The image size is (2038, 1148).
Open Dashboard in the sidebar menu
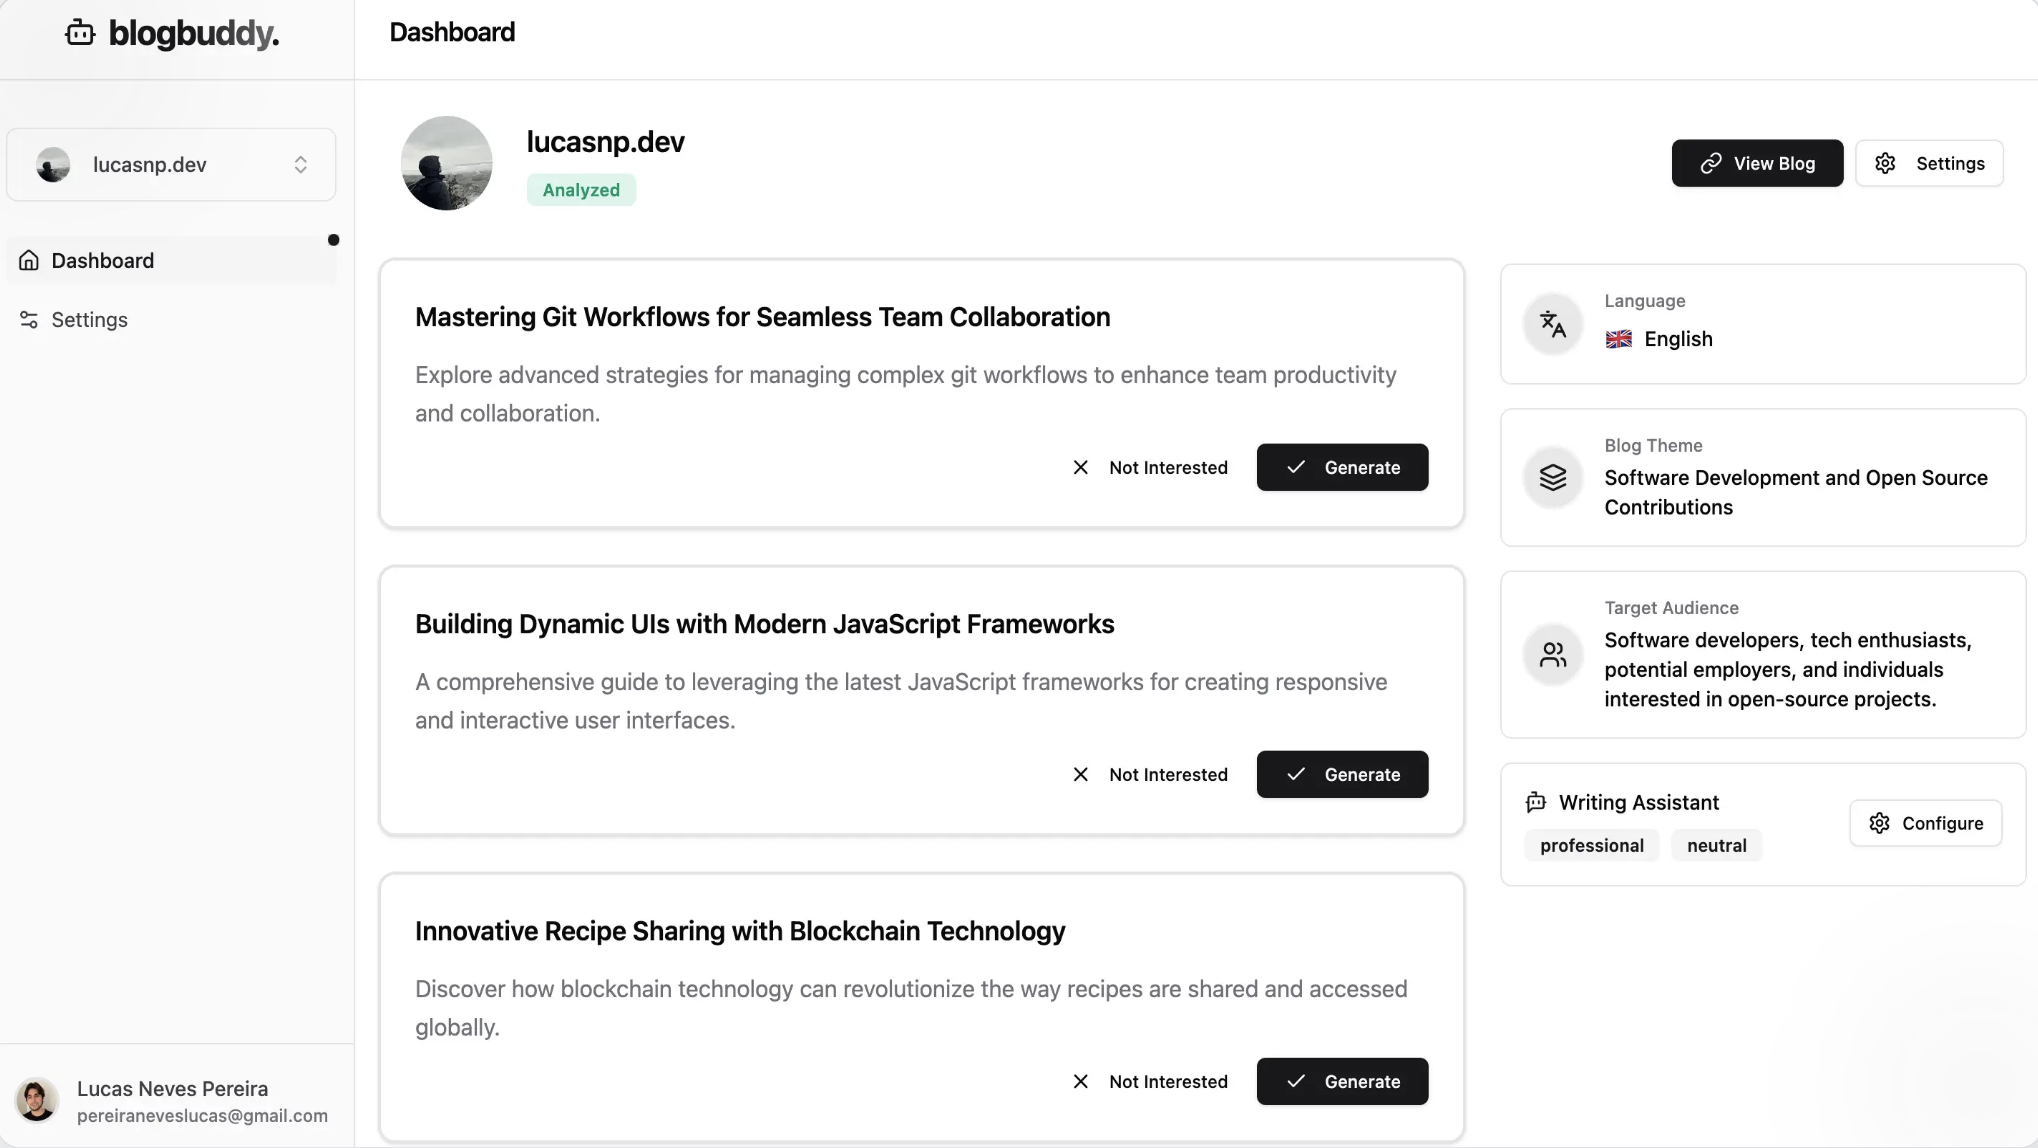click(103, 261)
